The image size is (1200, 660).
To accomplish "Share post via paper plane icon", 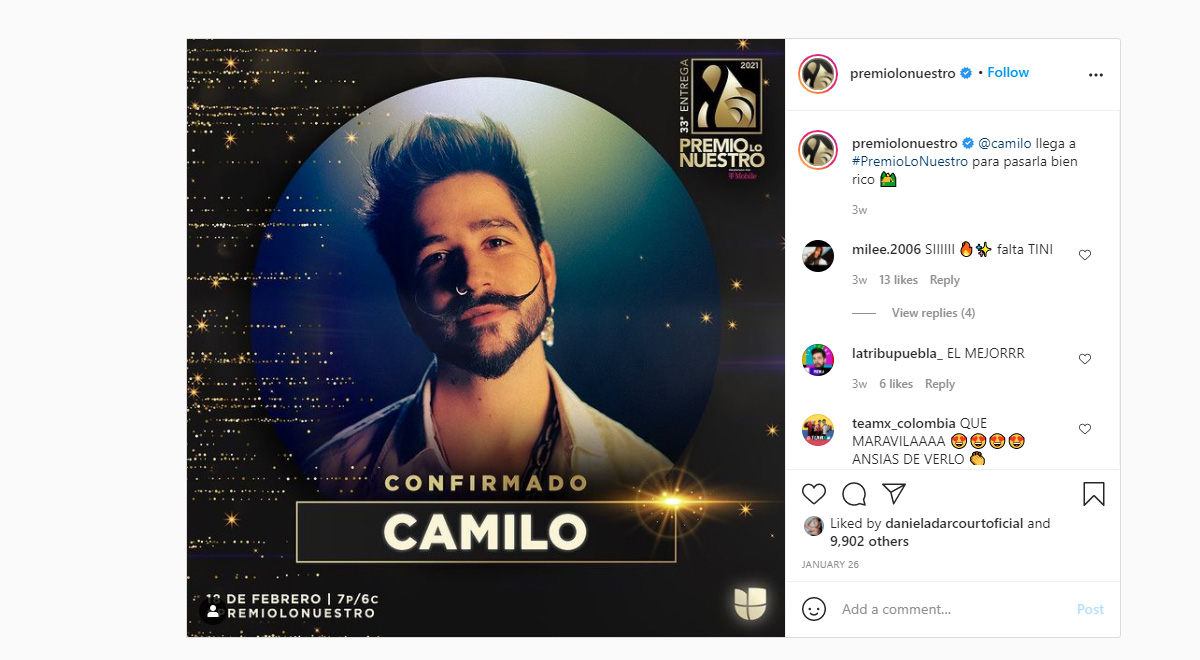I will tap(894, 494).
